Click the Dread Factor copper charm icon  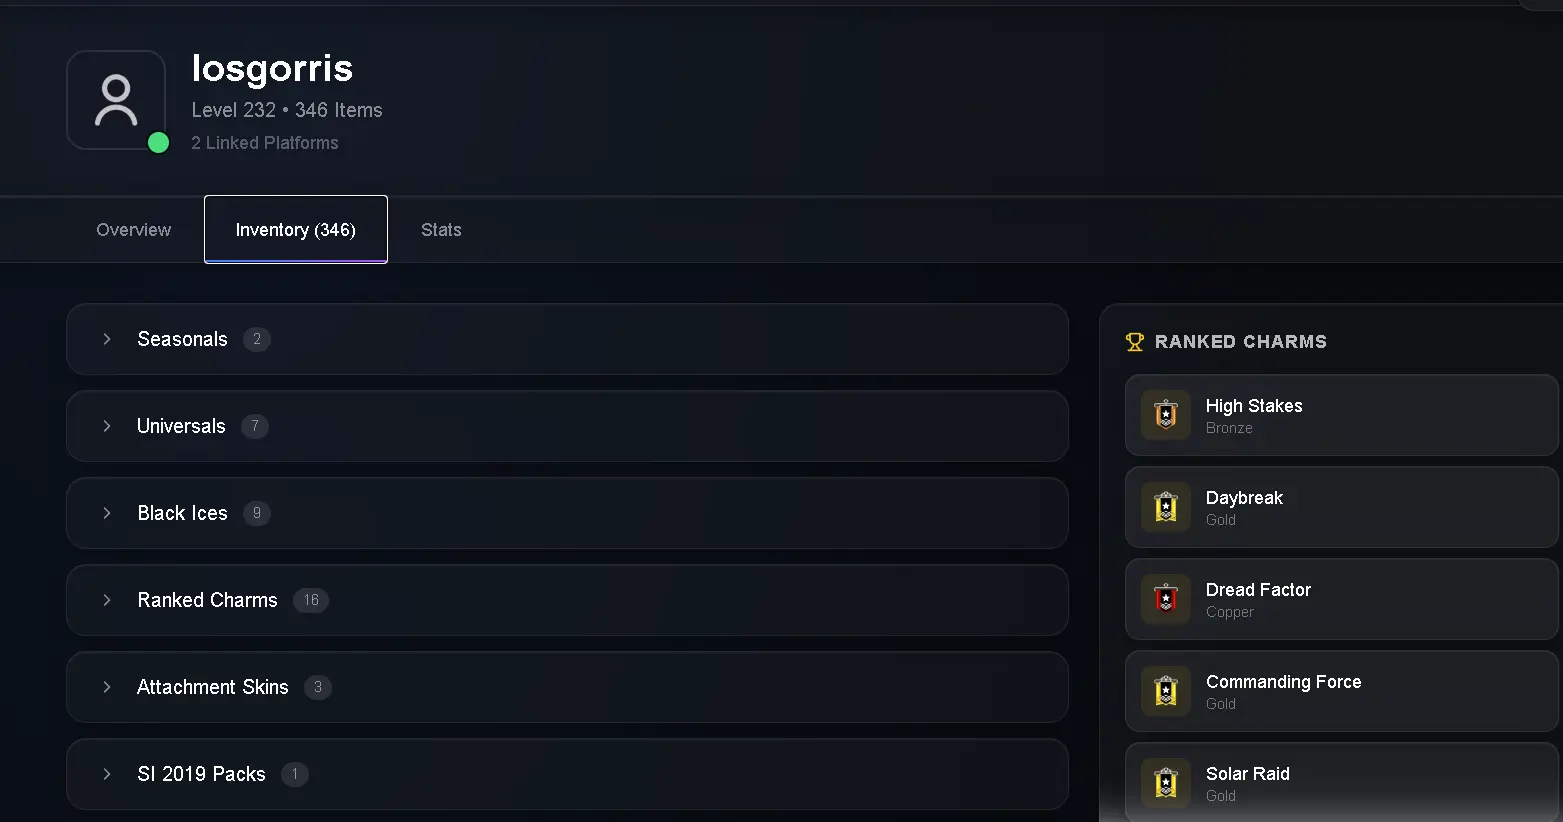click(1166, 599)
